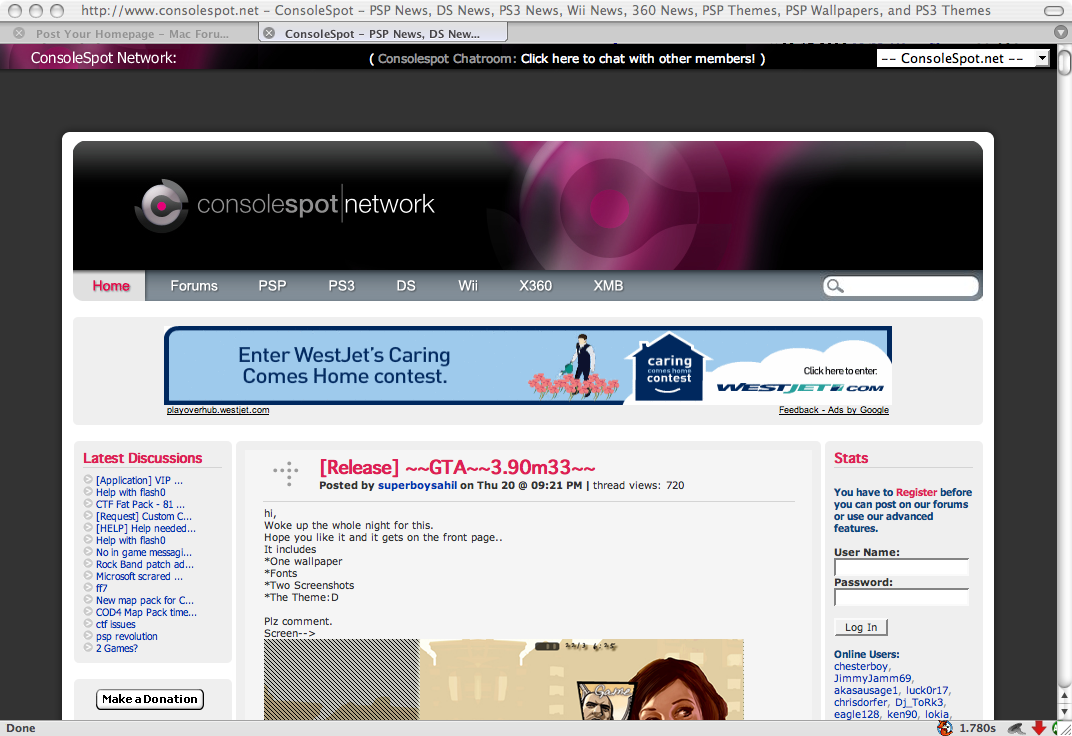The image size is (1072, 736).
Task: Open the Rock Band patch ad... discussion
Action: 144,564
